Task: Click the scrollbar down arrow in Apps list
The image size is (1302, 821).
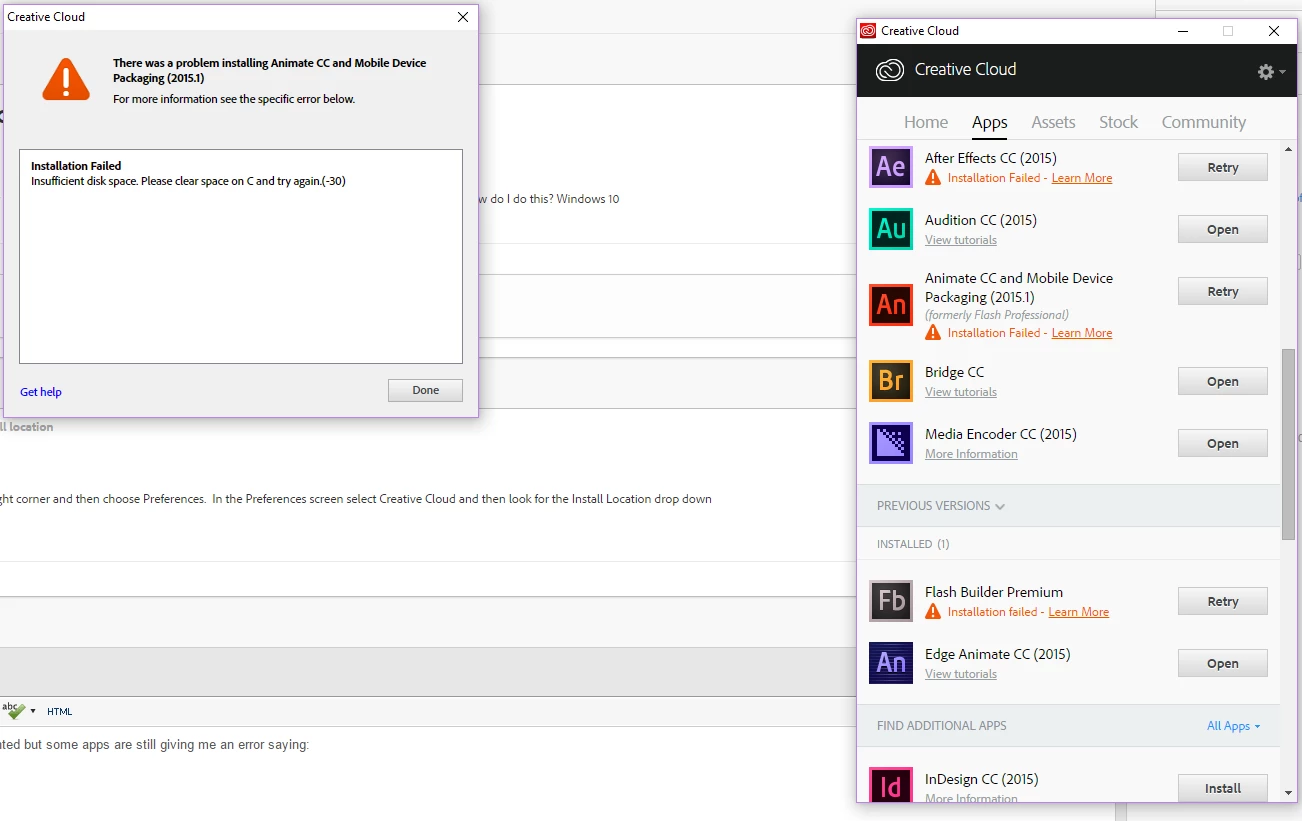Action: (1288, 792)
